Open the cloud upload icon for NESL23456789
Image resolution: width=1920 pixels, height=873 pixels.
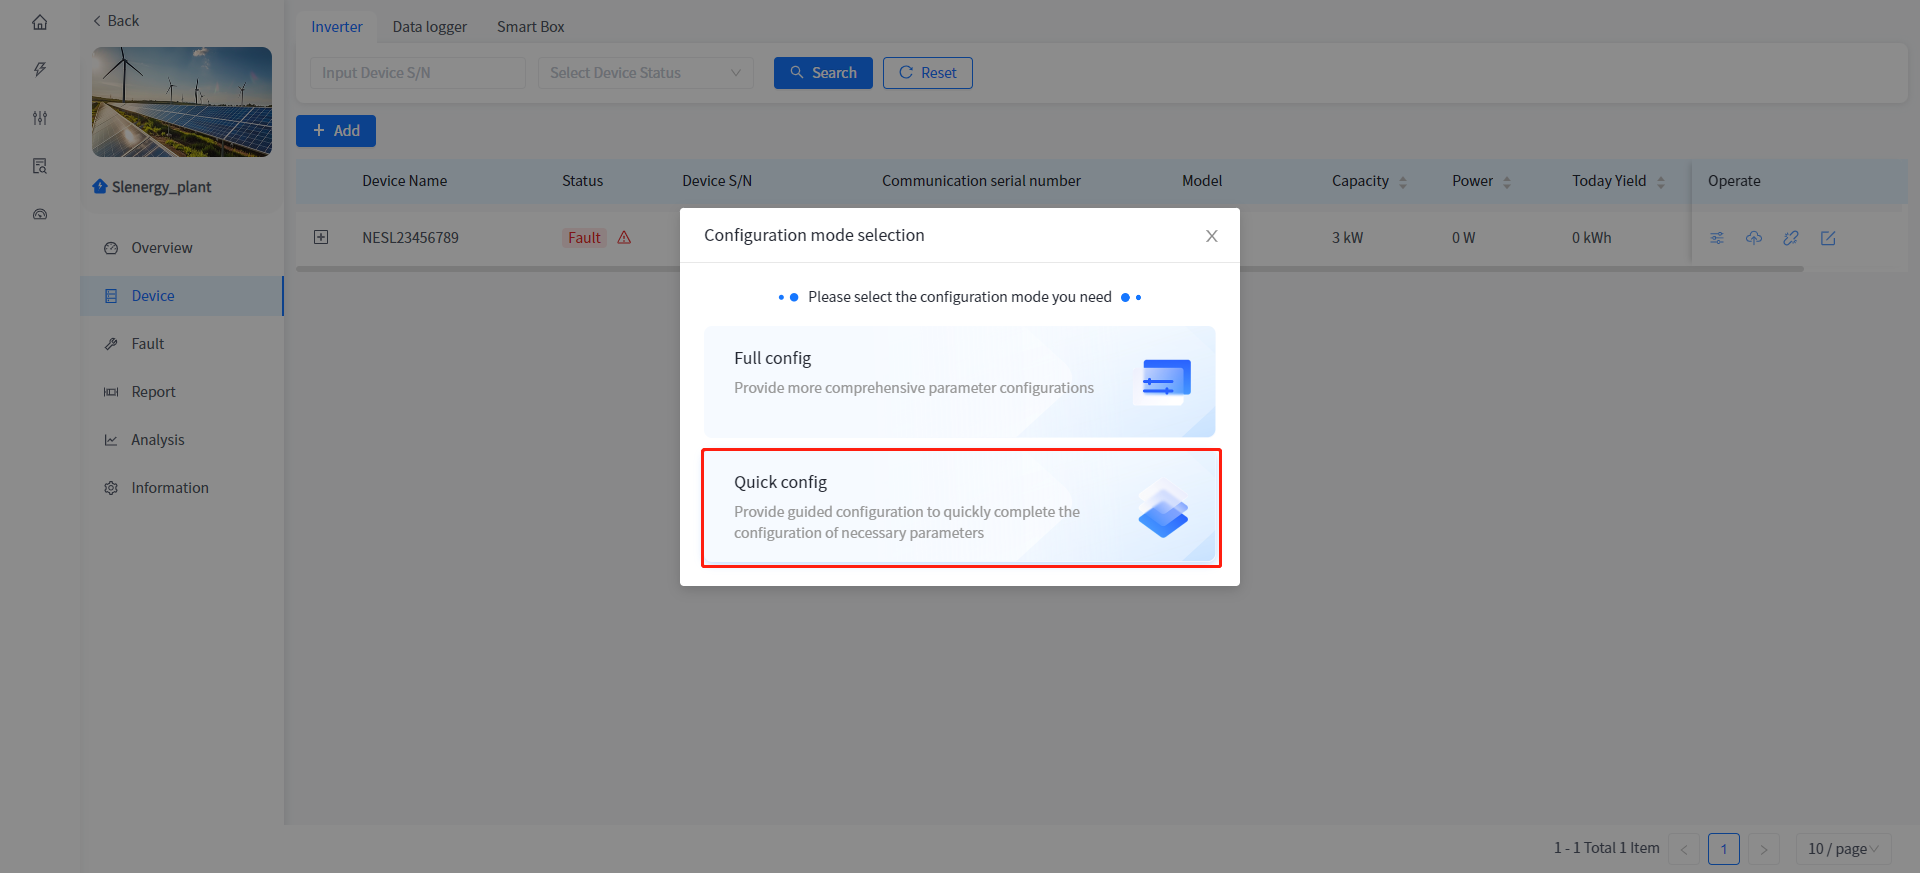tap(1754, 238)
